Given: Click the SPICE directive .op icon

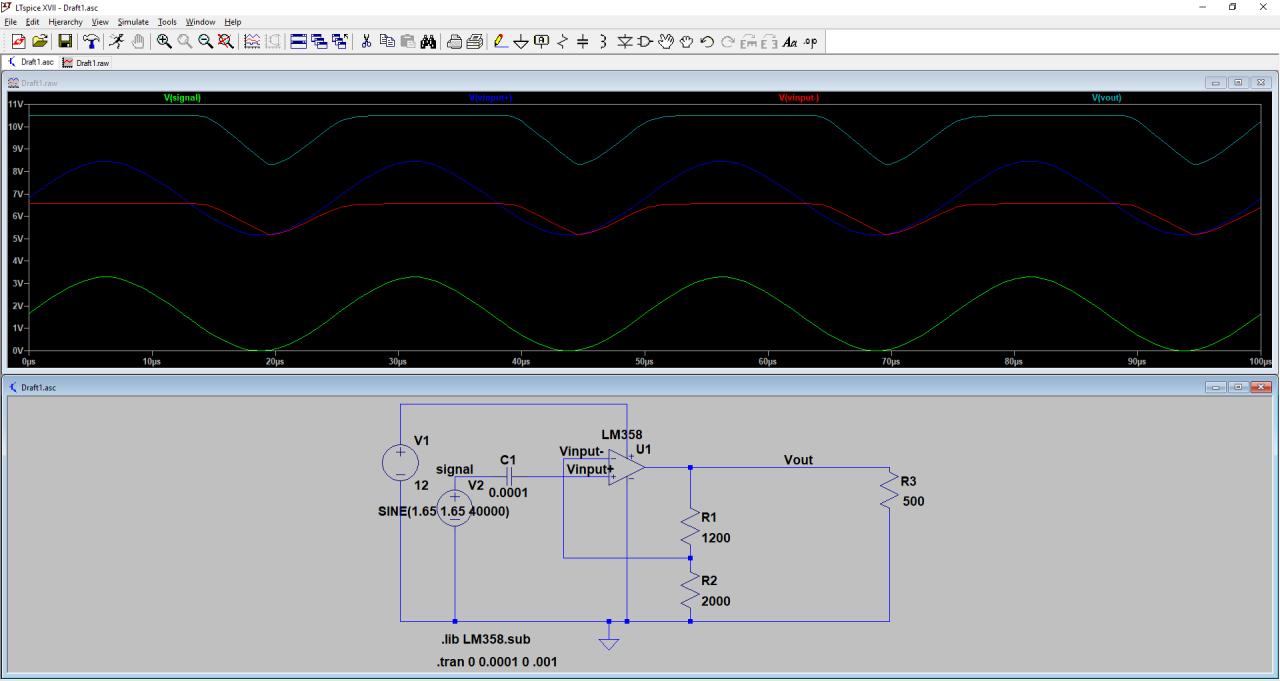Looking at the screenshot, I should 810,41.
